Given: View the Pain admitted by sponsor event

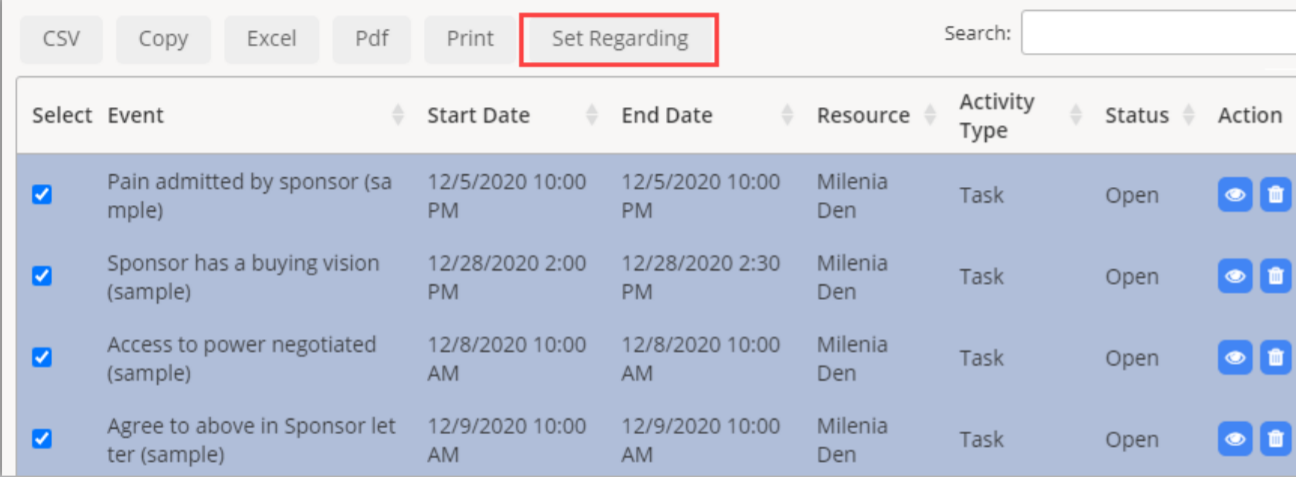Looking at the screenshot, I should point(1234,195).
